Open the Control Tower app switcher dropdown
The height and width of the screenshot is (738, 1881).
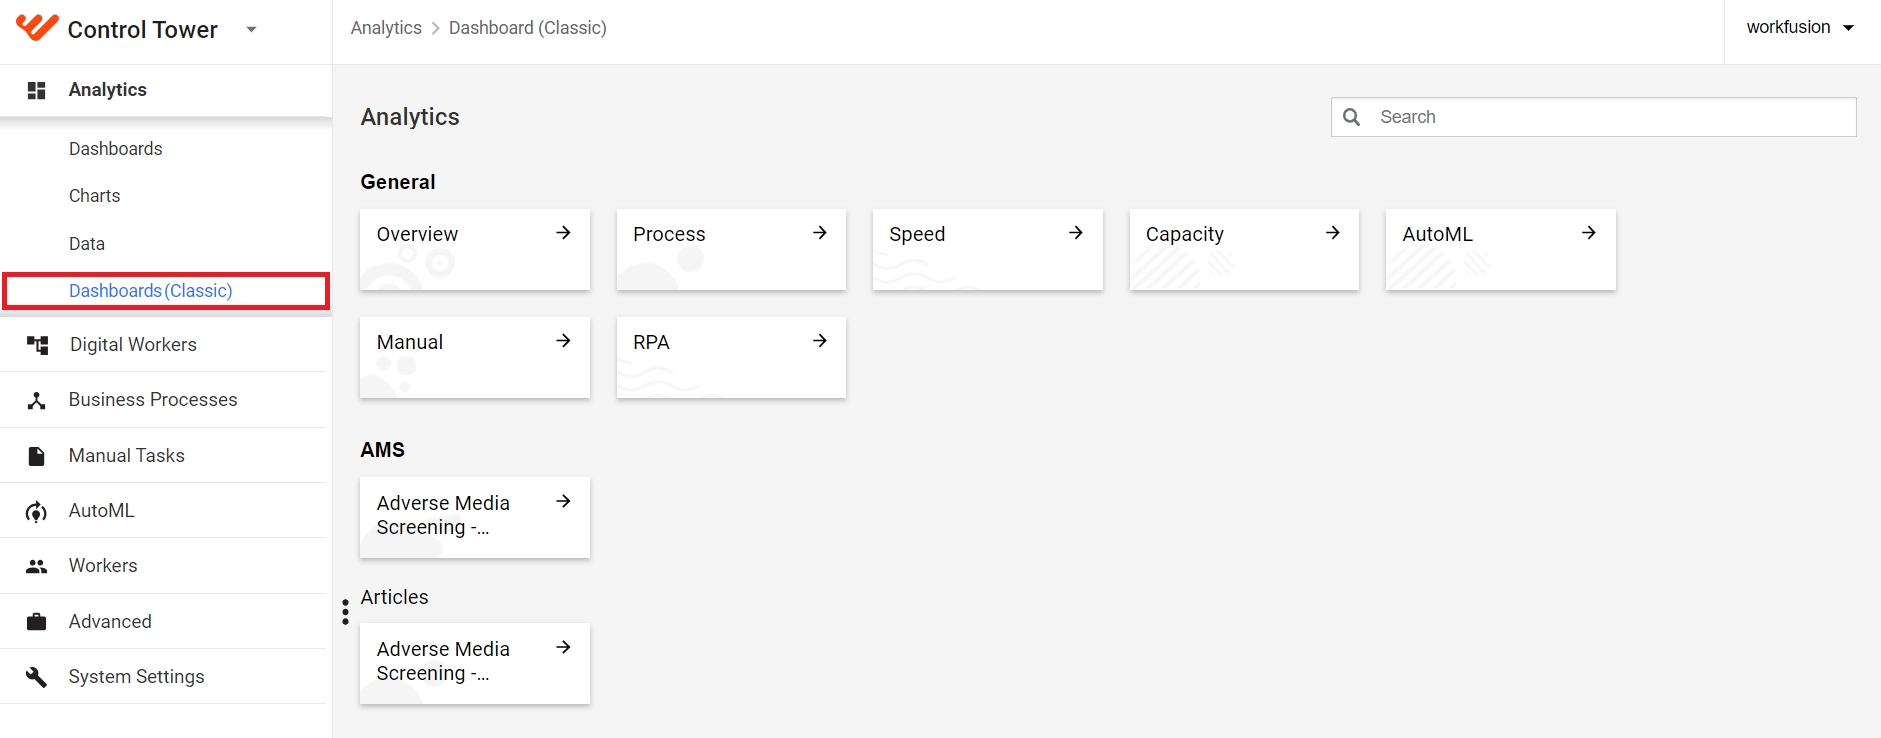252,30
